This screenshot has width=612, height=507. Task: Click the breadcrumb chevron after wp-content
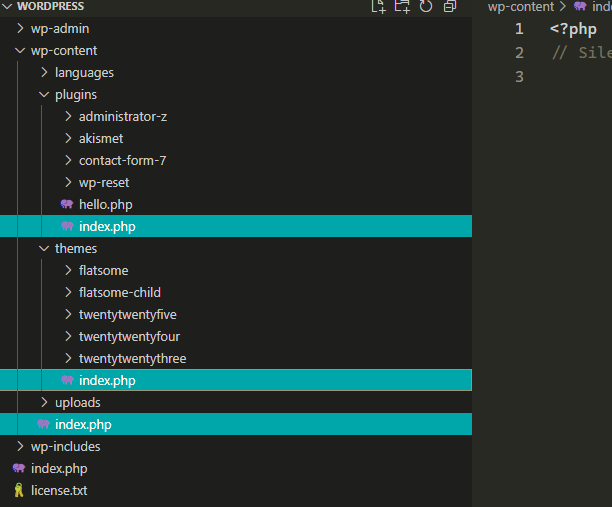click(x=563, y=6)
